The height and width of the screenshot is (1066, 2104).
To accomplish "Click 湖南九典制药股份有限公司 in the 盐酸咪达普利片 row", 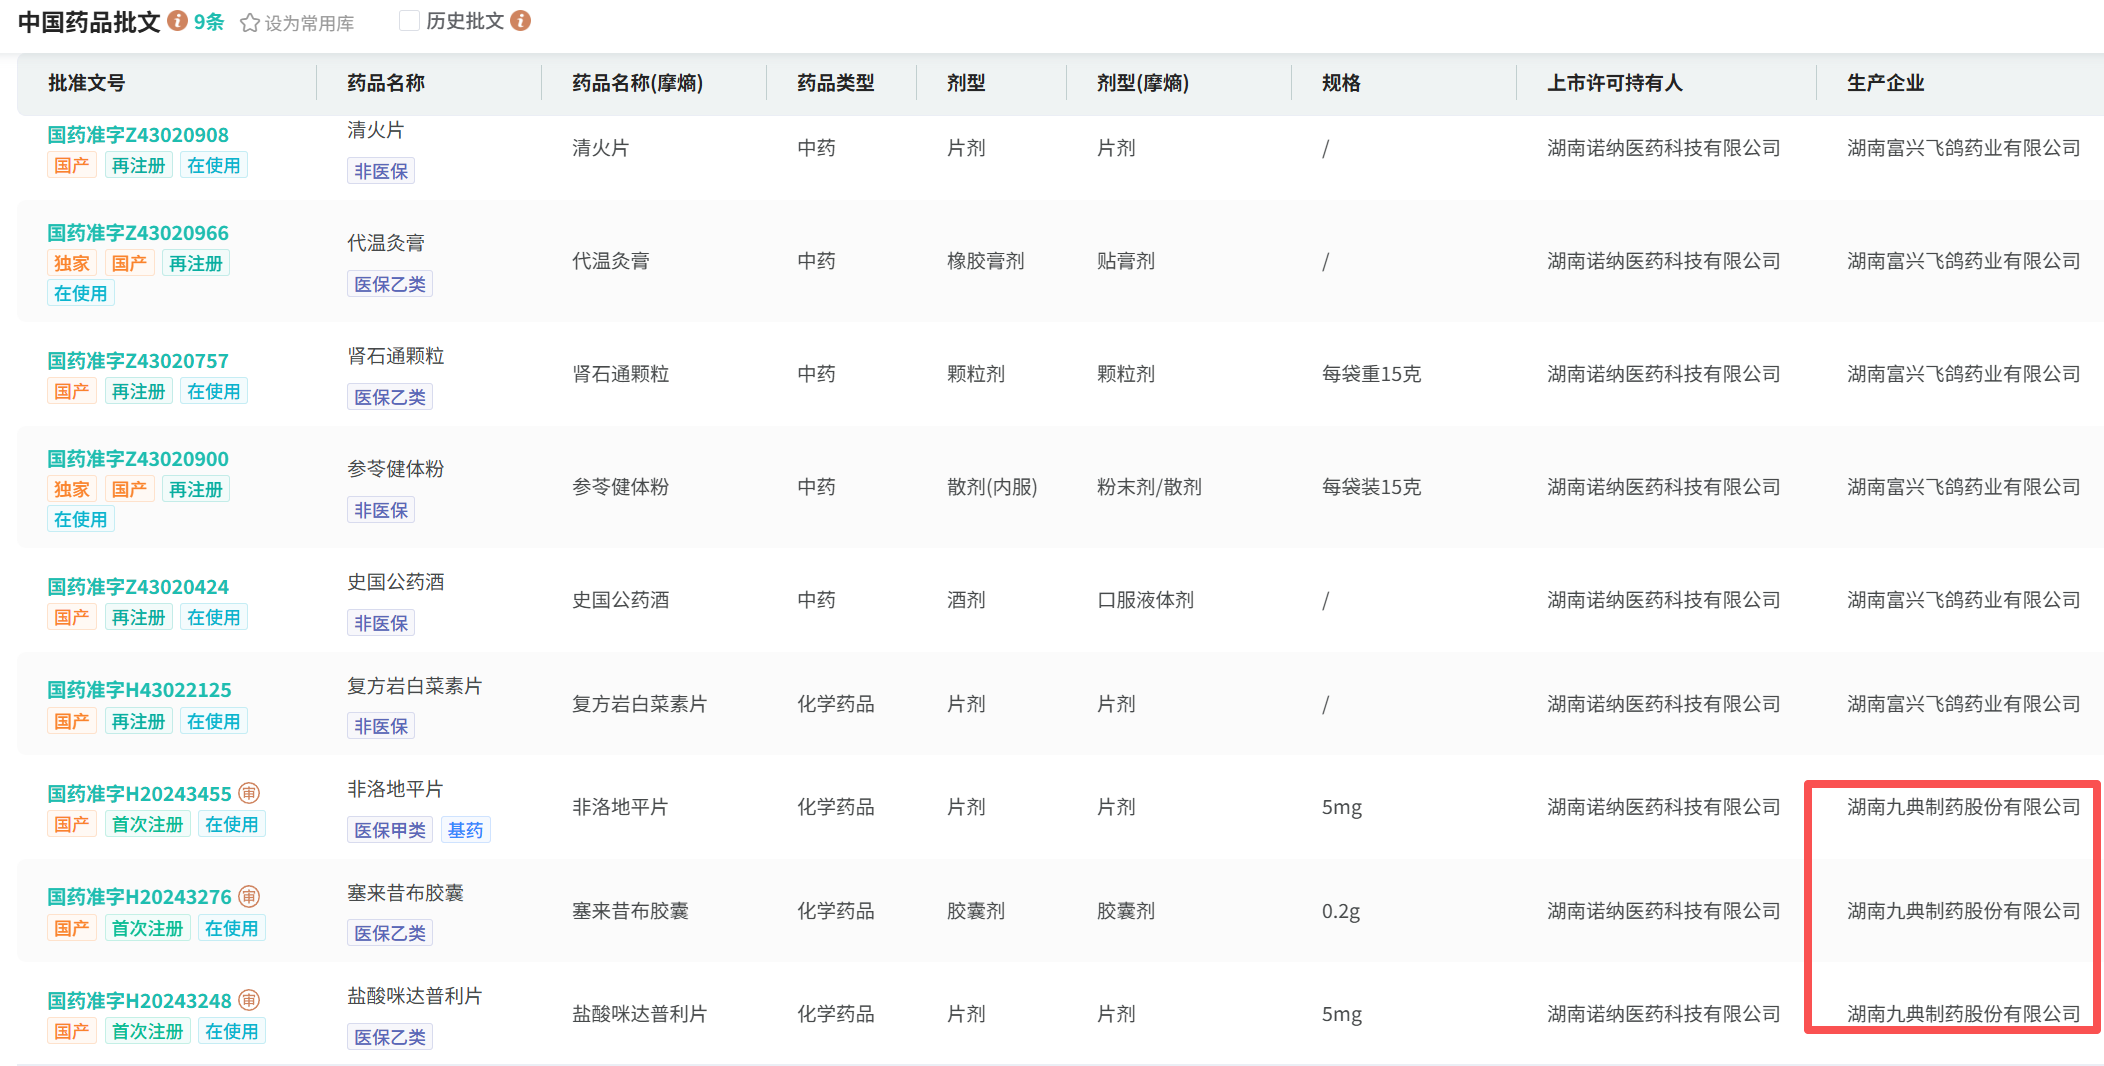I will coord(1964,1014).
